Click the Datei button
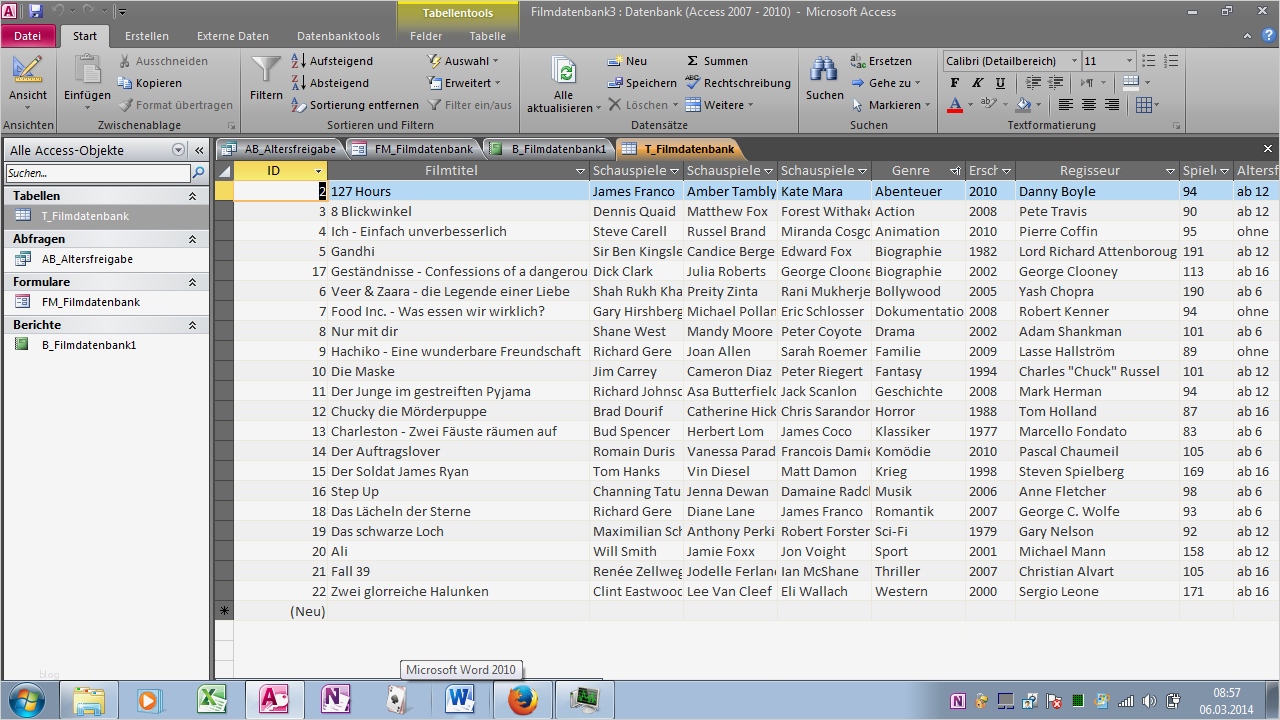The image size is (1280, 720). (x=28, y=36)
